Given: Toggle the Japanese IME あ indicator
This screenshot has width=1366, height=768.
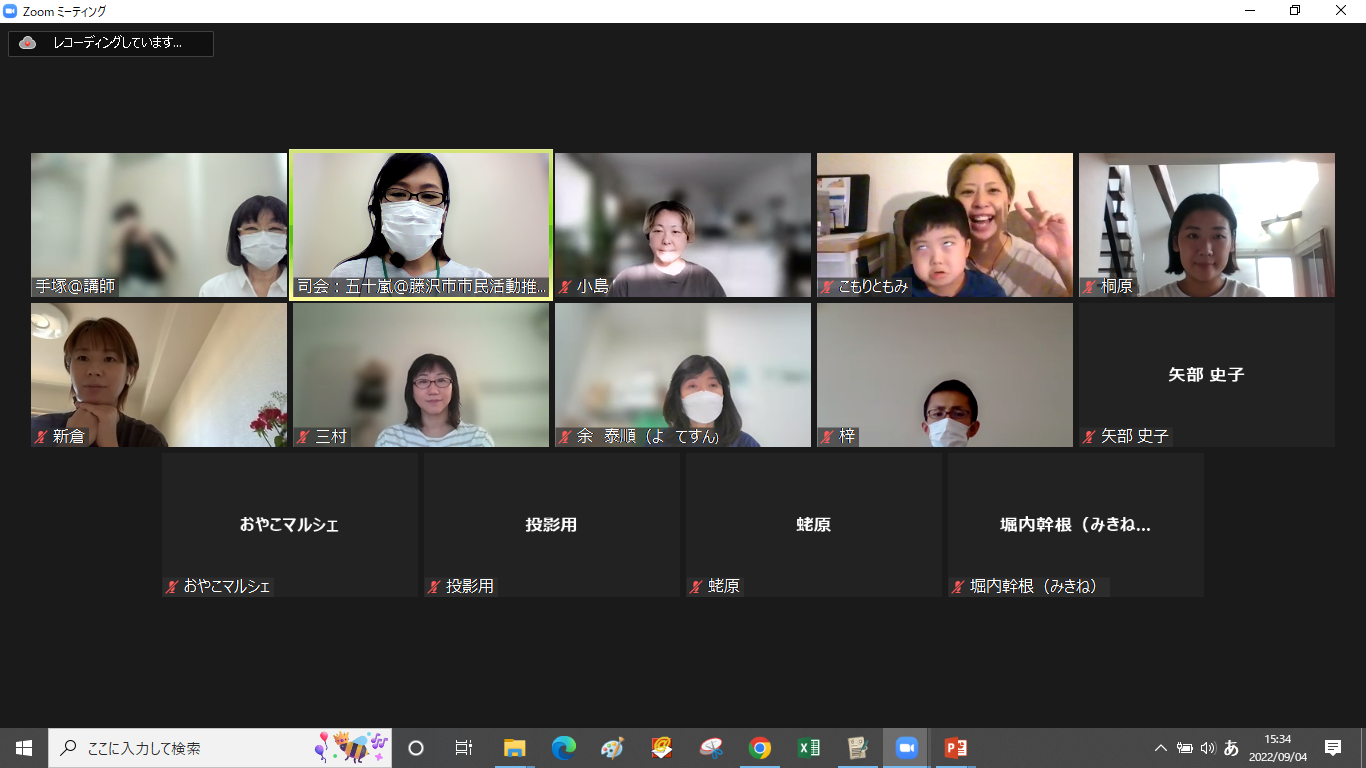Looking at the screenshot, I should (x=1231, y=748).
